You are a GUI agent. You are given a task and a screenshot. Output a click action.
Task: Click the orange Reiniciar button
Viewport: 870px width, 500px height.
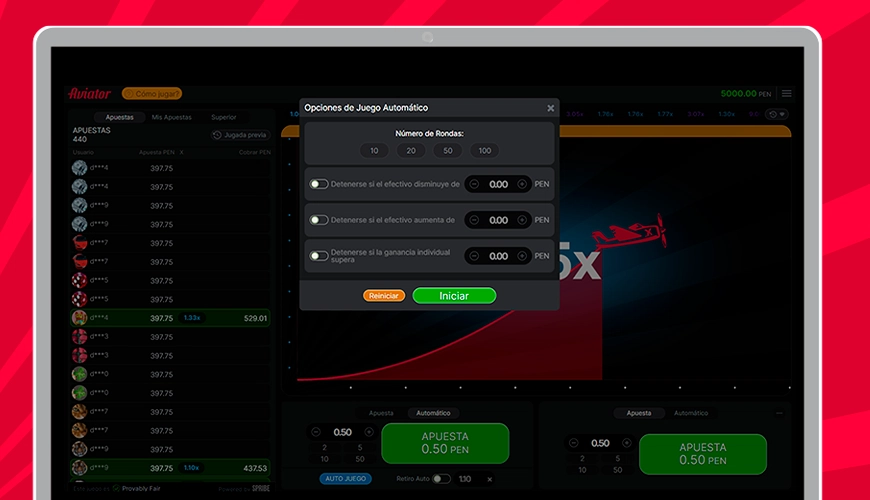(x=384, y=296)
